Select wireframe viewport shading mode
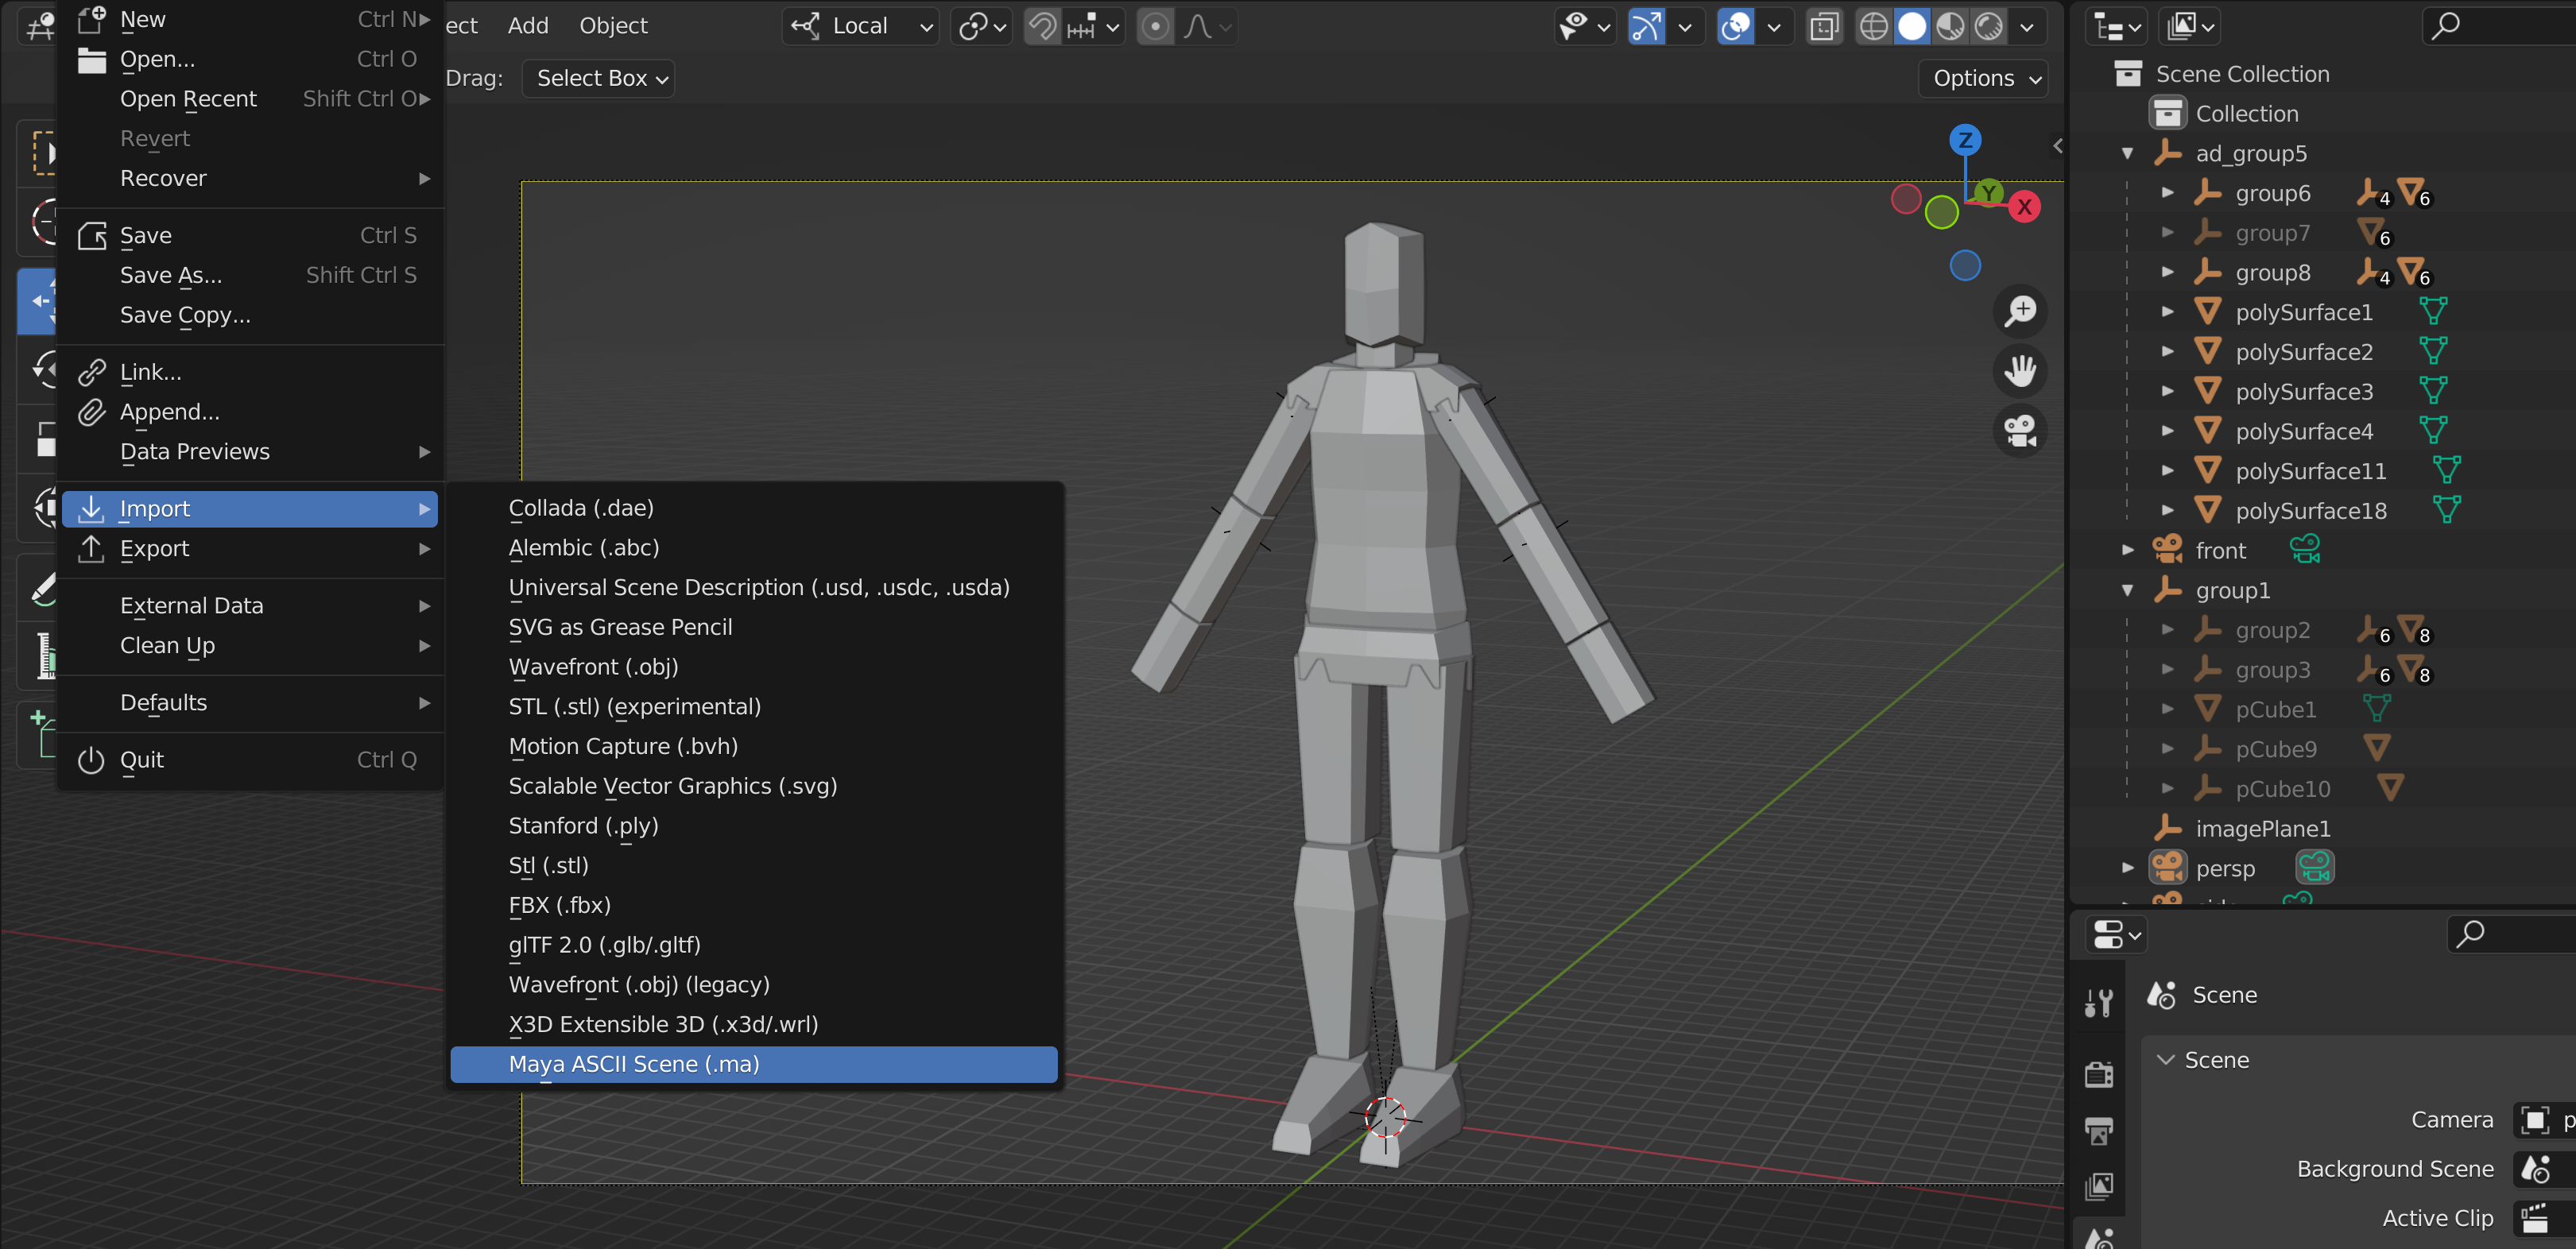This screenshot has height=1249, width=2576. pyautogui.click(x=1873, y=26)
